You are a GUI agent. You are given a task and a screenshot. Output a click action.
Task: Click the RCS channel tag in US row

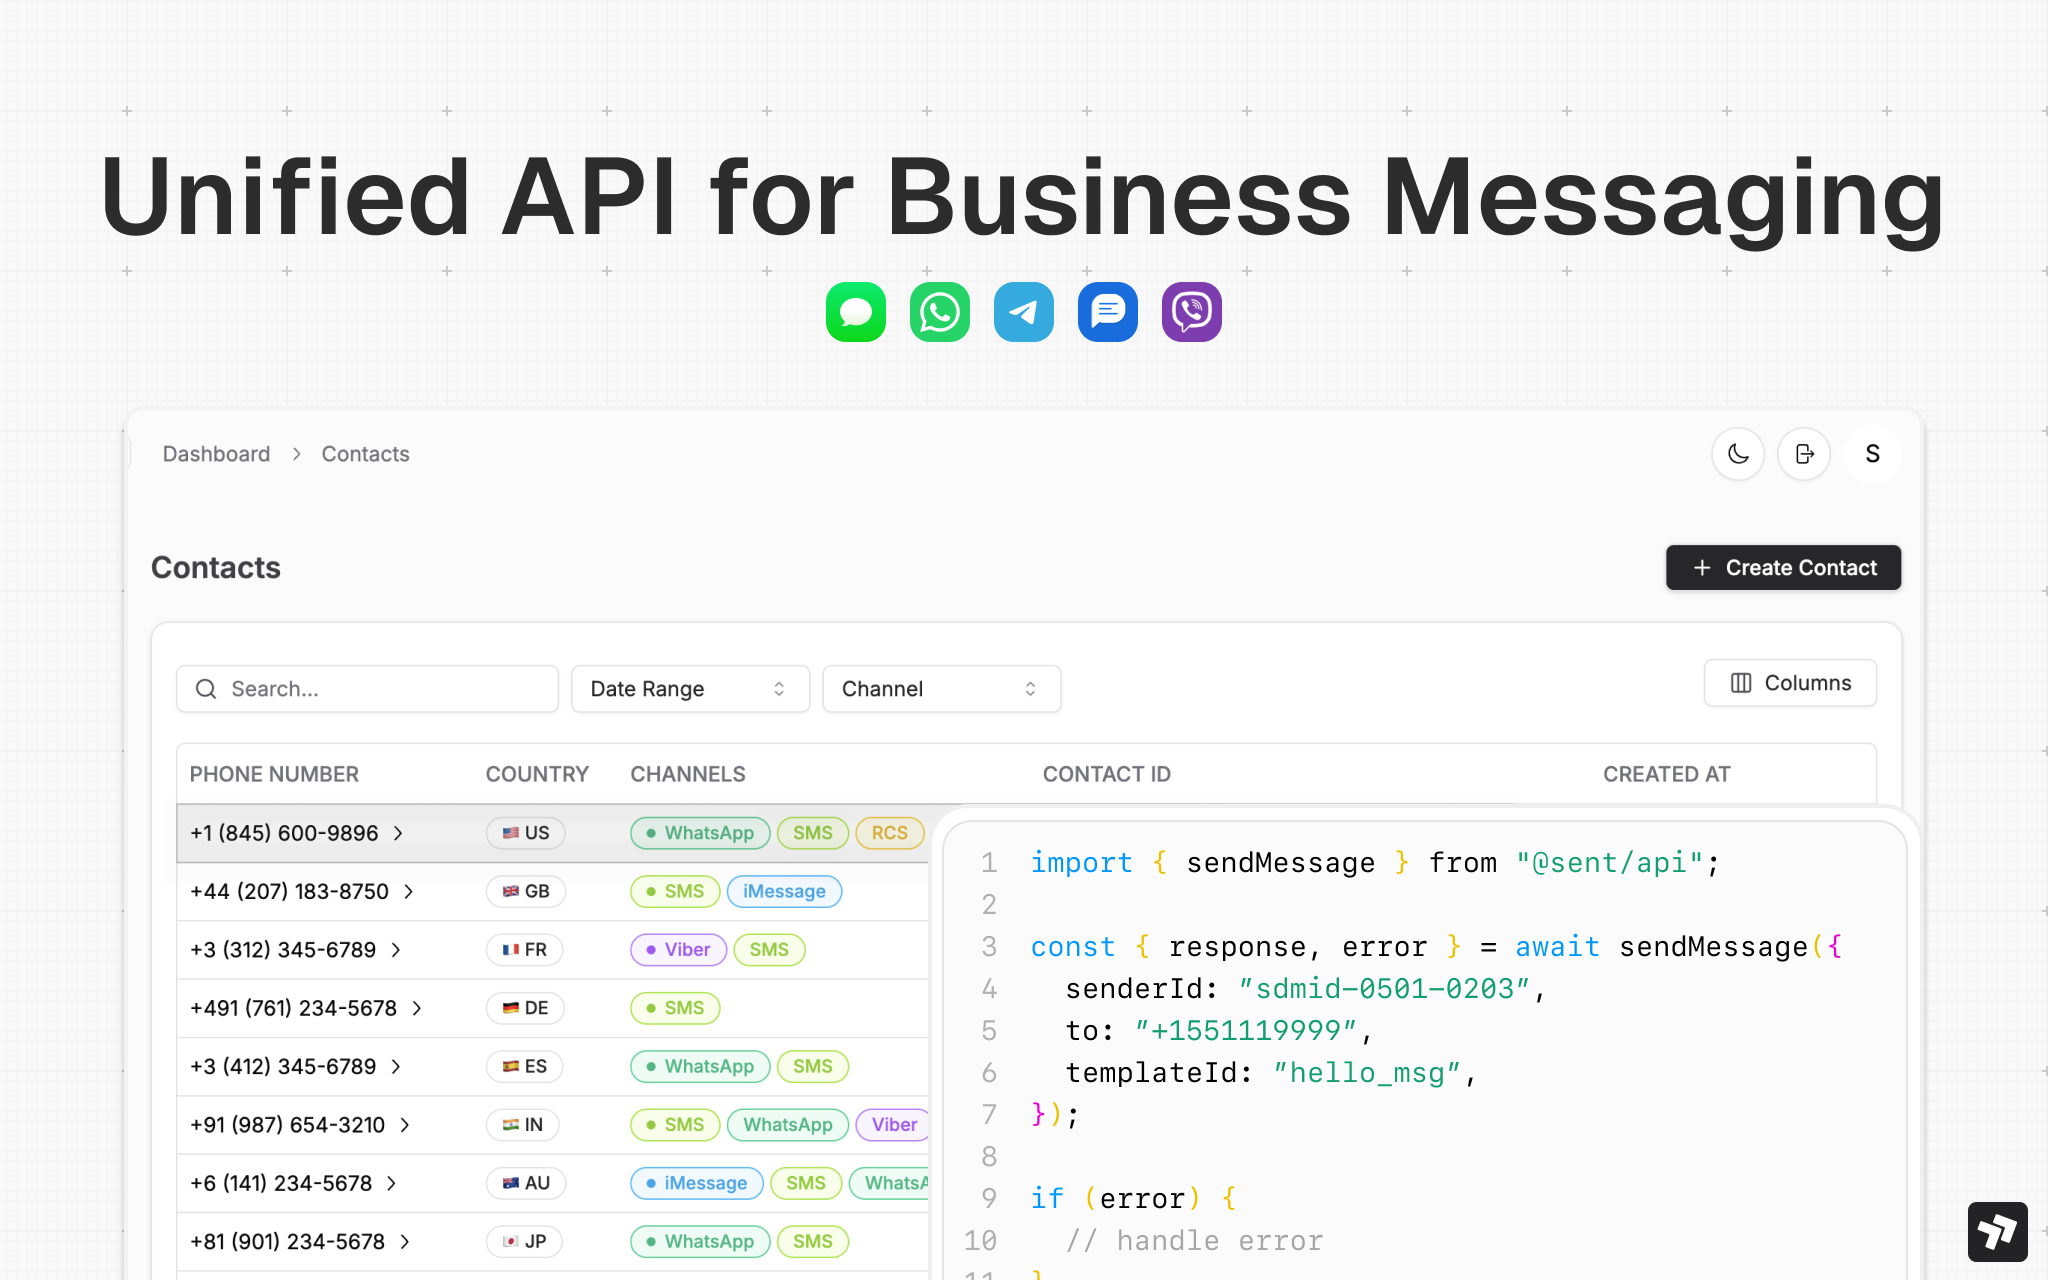[889, 833]
